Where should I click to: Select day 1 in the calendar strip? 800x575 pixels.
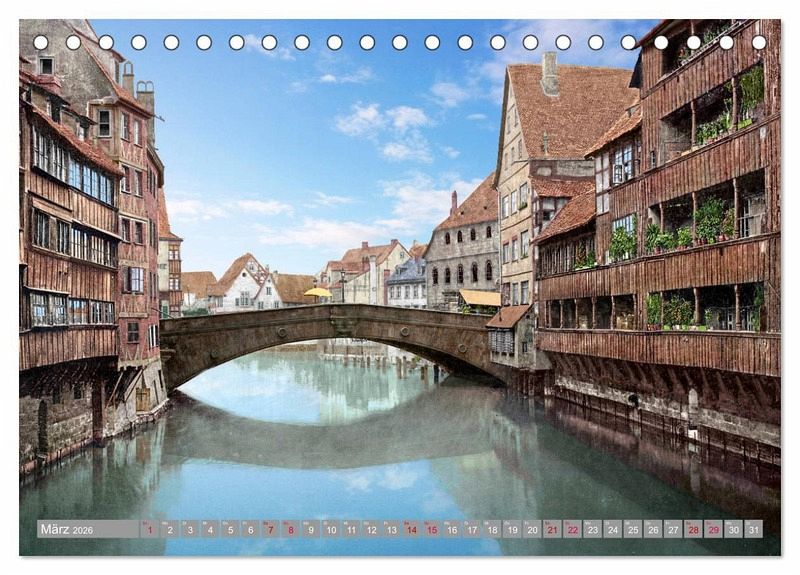coord(149,529)
